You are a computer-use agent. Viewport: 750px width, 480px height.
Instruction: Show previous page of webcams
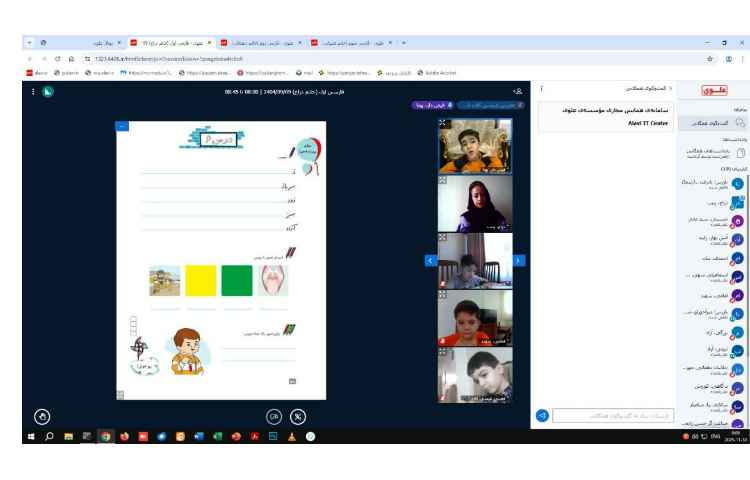click(x=431, y=261)
